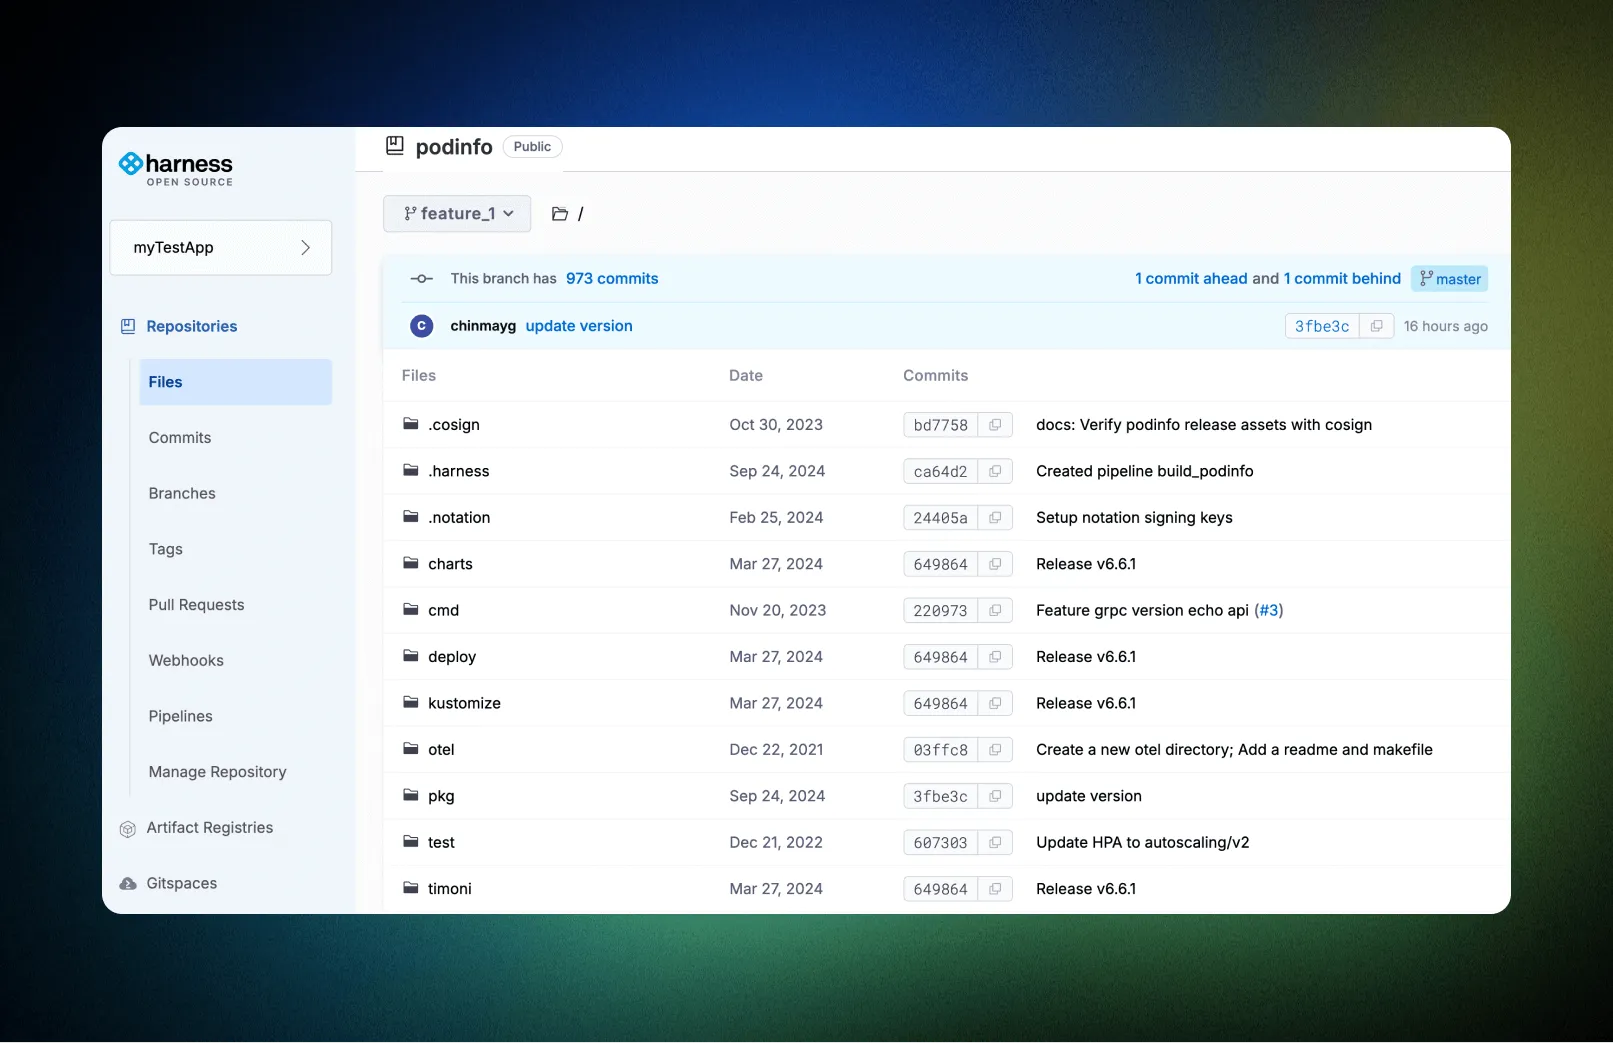Click the Public visibility badge

pos(532,147)
